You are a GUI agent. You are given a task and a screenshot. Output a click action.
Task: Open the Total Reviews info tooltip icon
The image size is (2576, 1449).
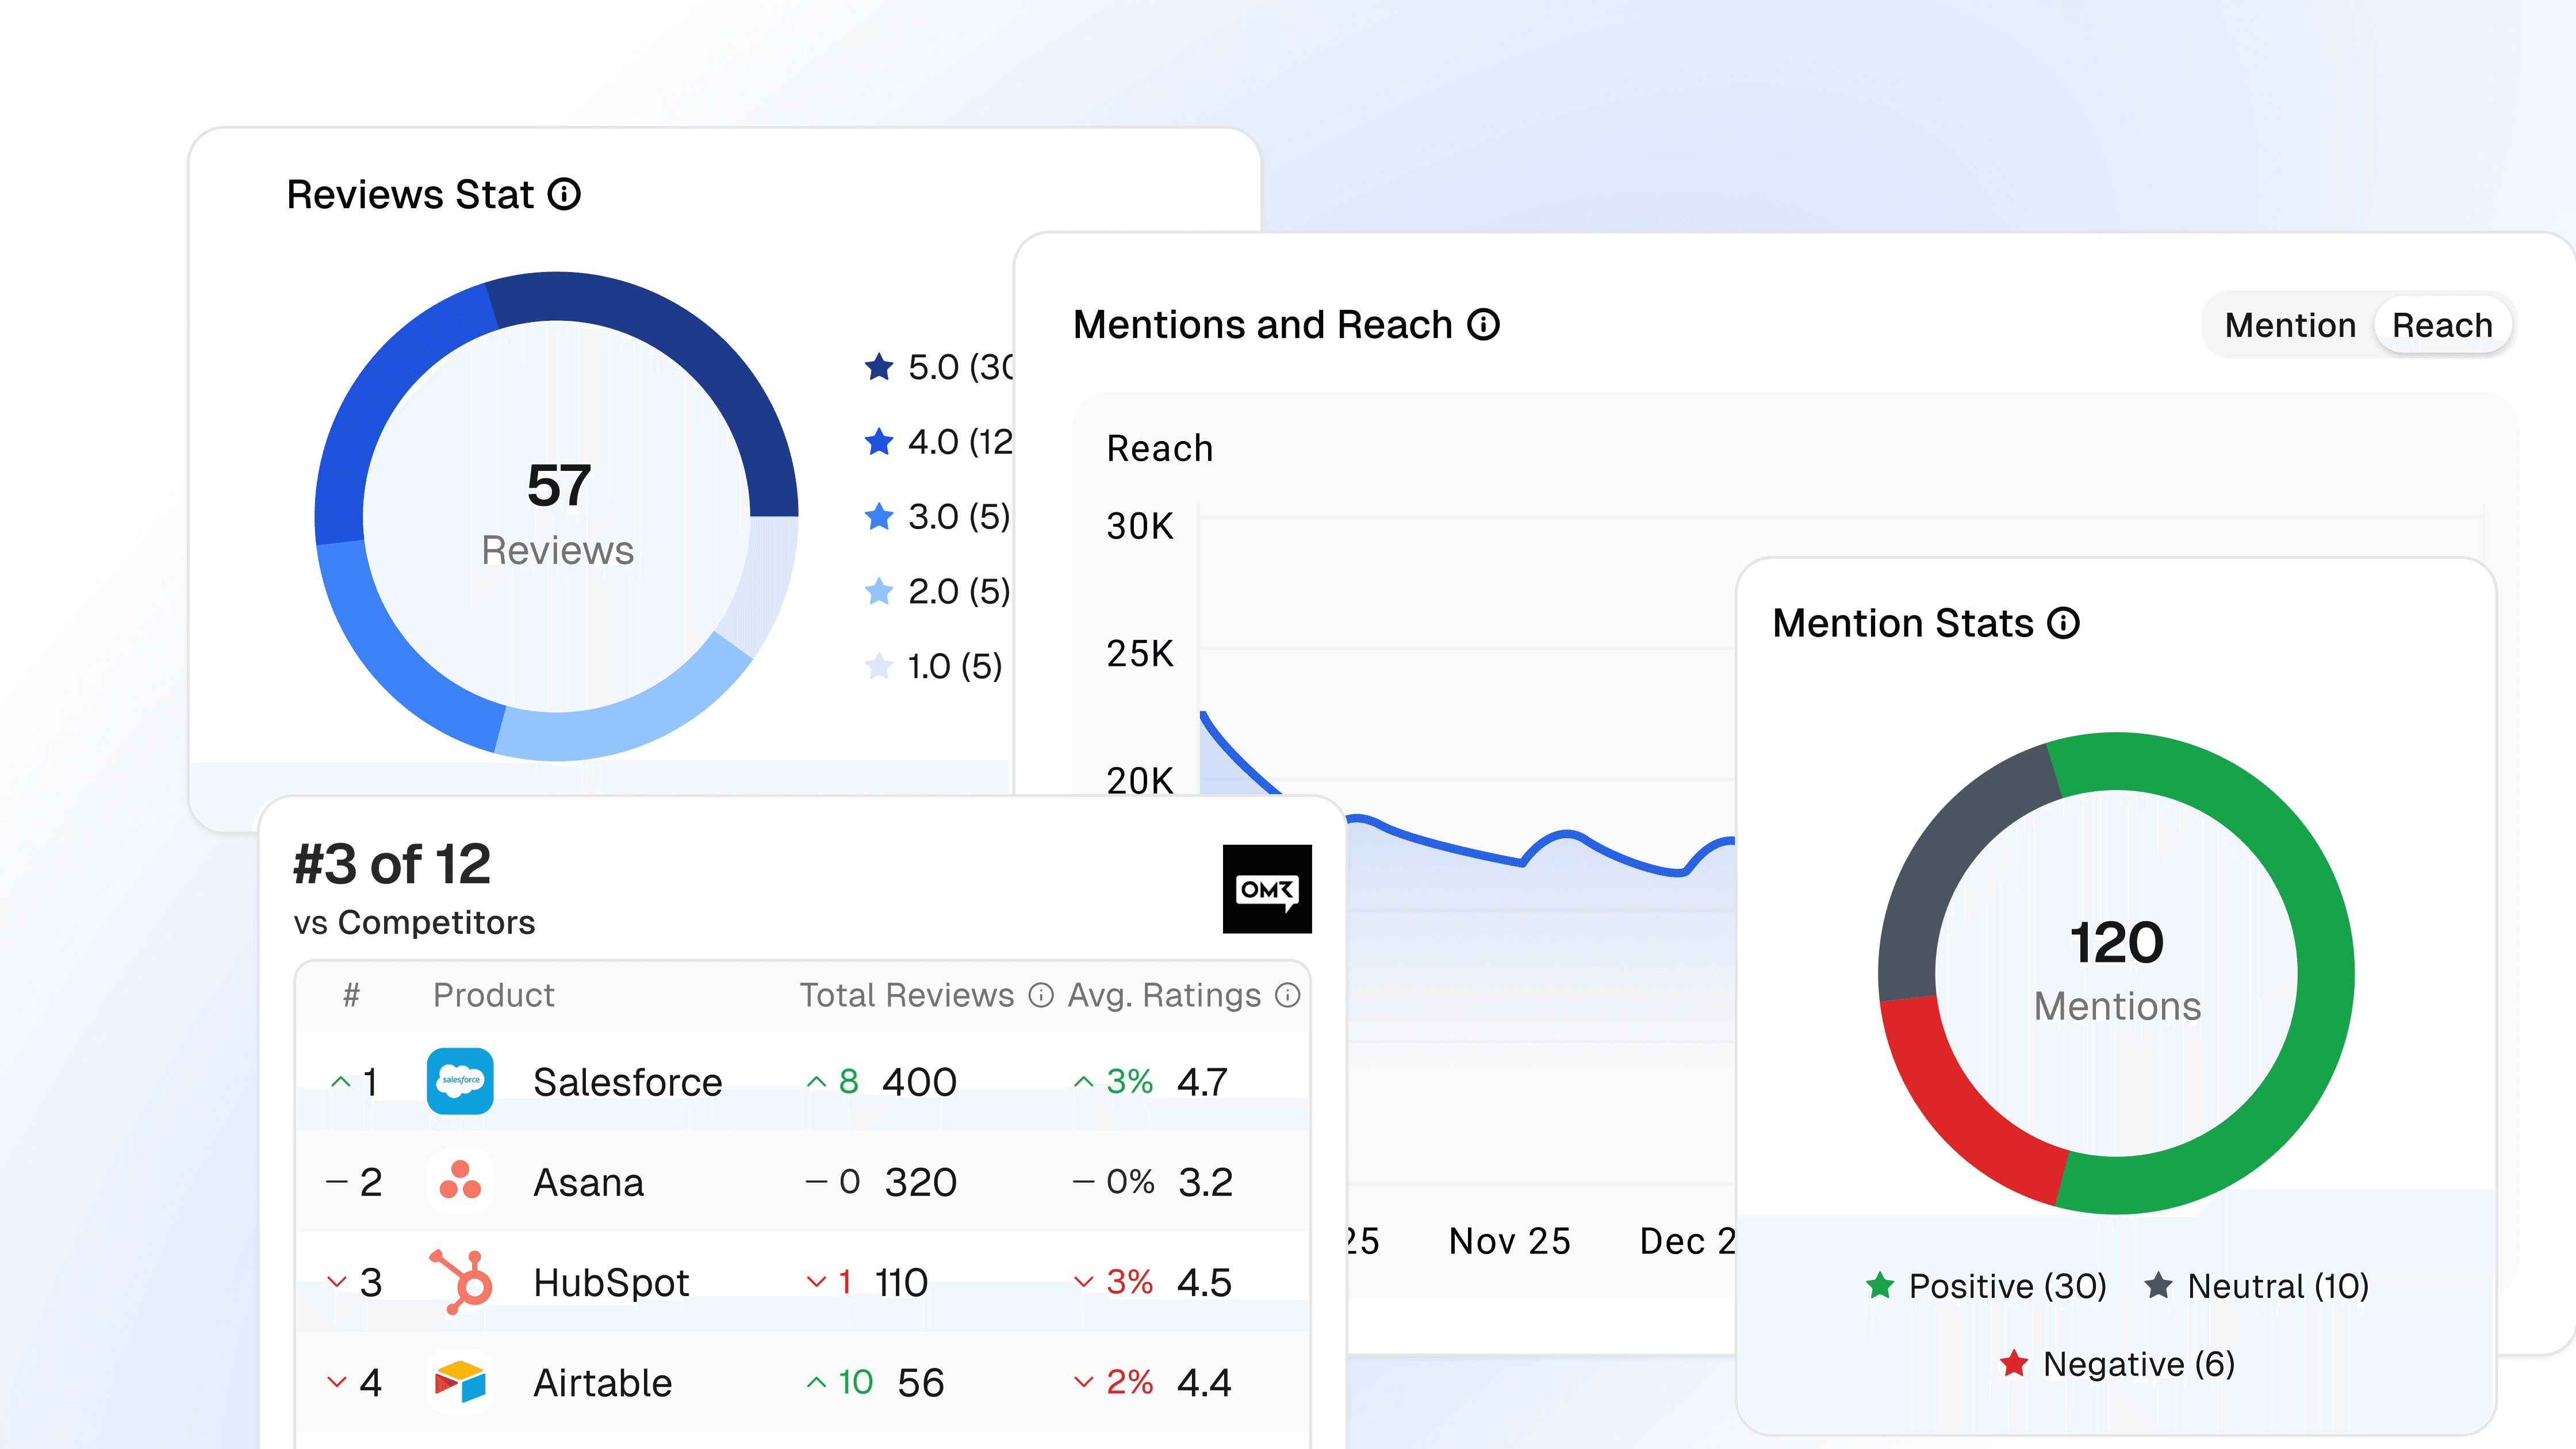(1041, 995)
